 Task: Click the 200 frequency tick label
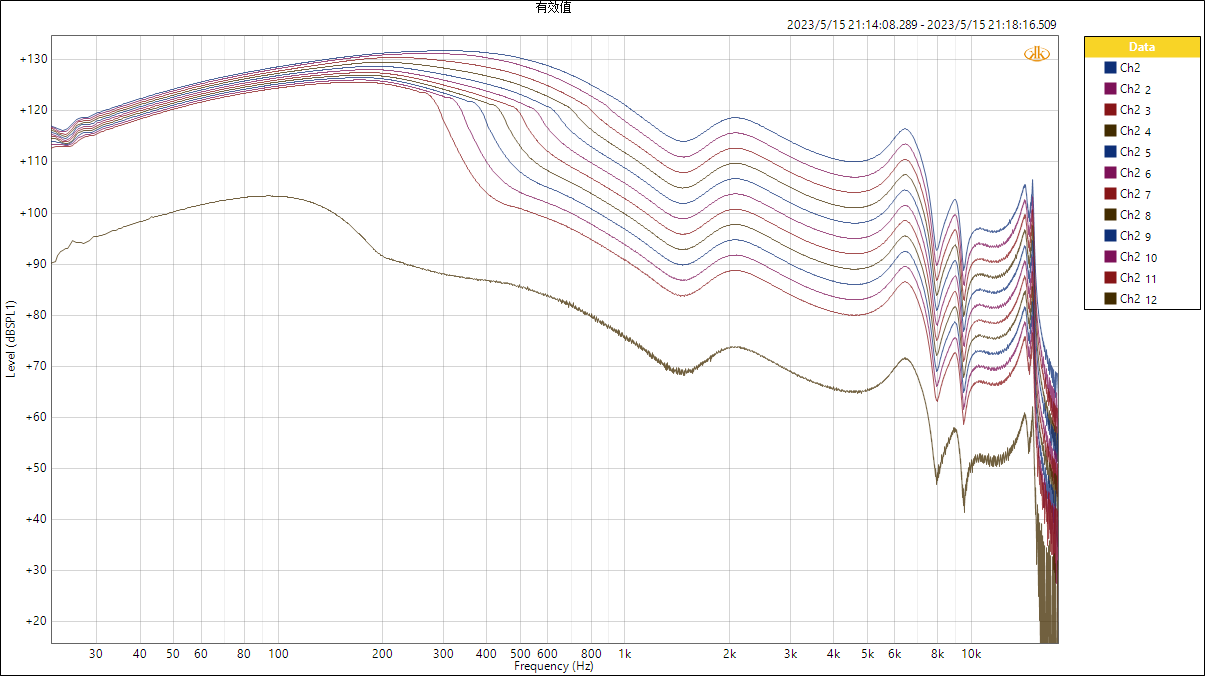click(382, 654)
